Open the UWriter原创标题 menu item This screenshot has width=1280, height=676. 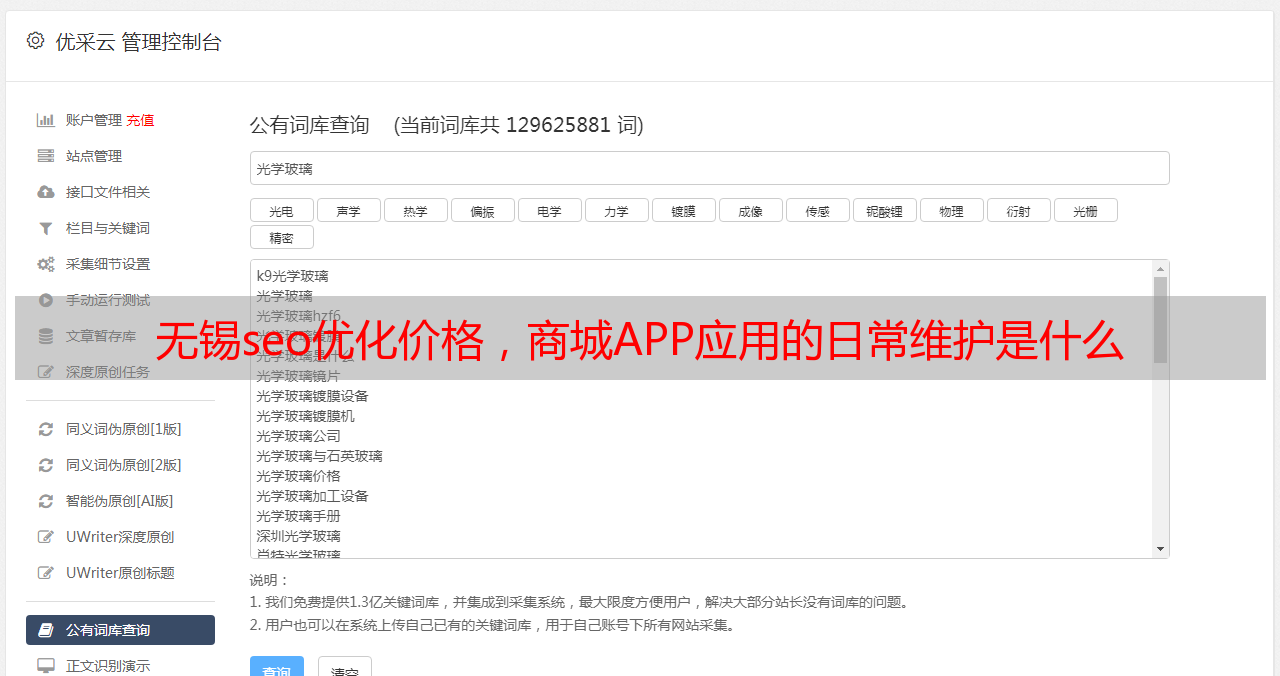[120, 573]
